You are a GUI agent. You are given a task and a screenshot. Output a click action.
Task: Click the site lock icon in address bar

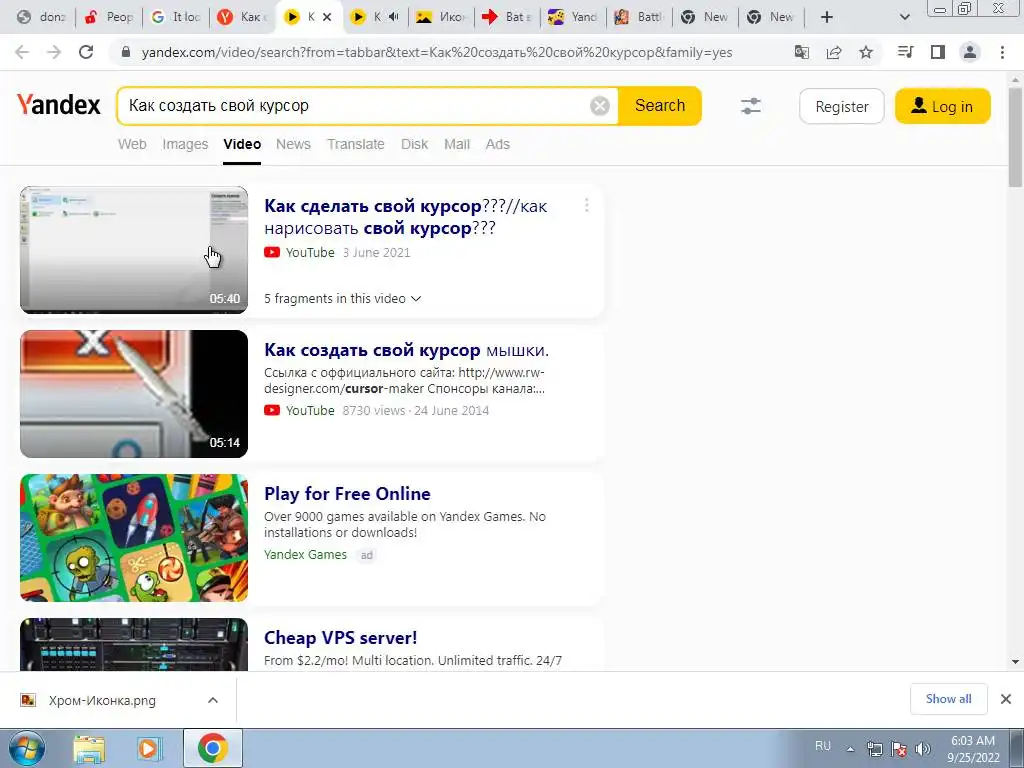point(127,52)
